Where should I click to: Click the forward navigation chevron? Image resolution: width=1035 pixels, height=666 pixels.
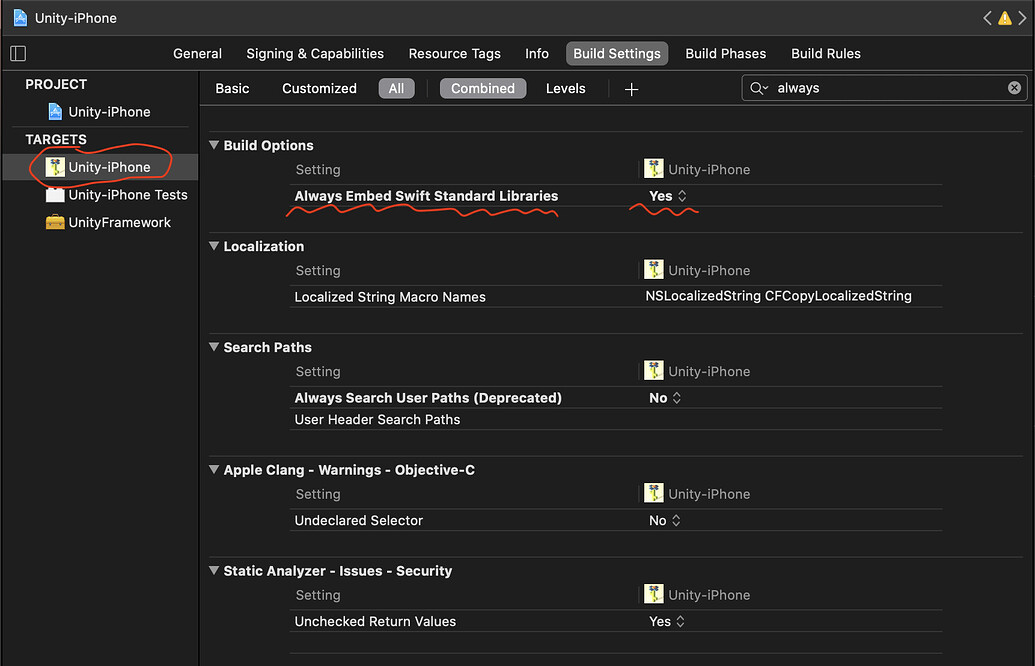(x=1021, y=17)
